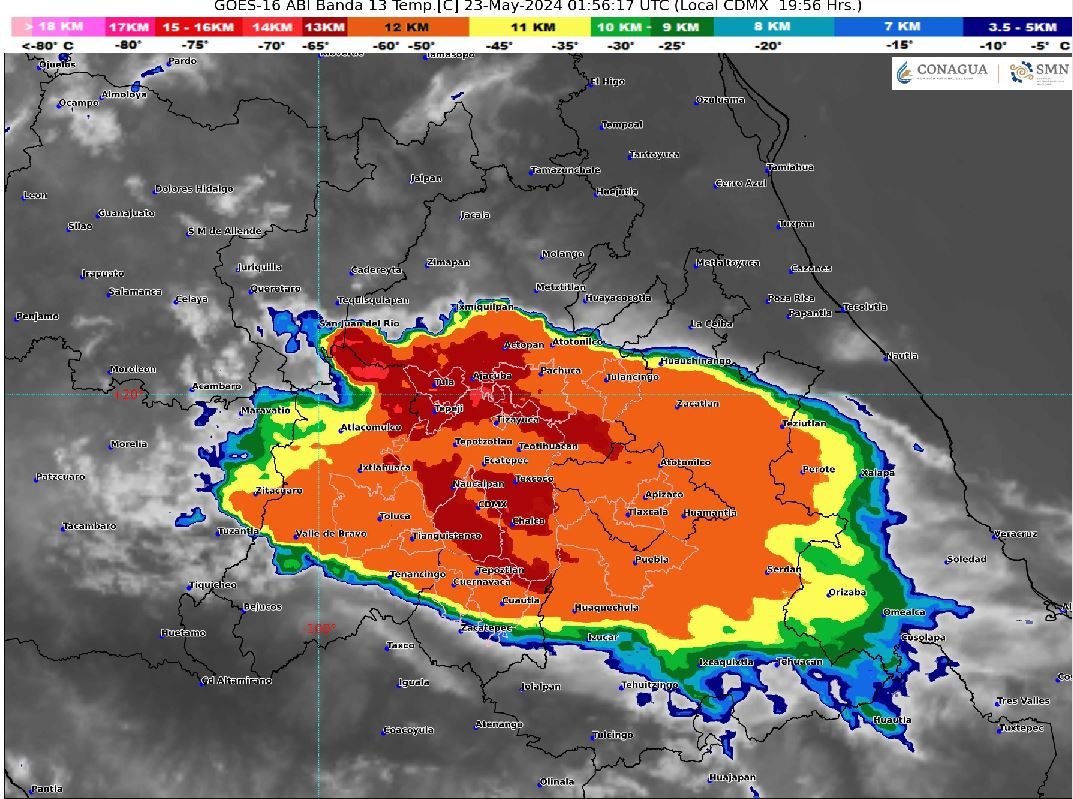
Task: Click the CONAGUA logo
Action: (942, 71)
